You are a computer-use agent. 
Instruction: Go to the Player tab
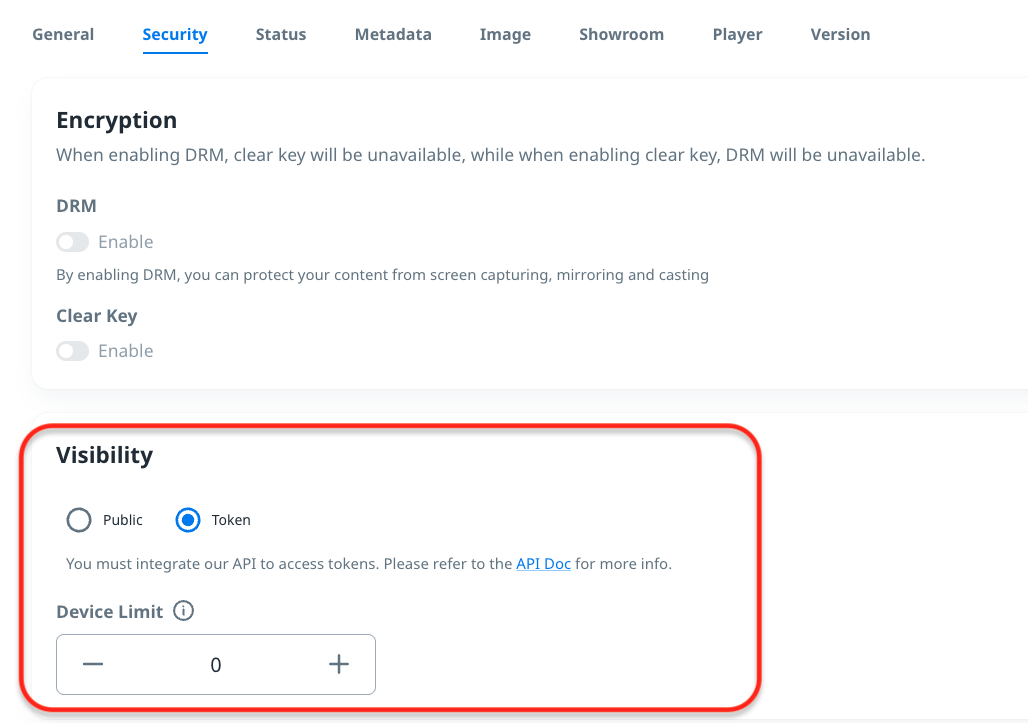(x=737, y=34)
